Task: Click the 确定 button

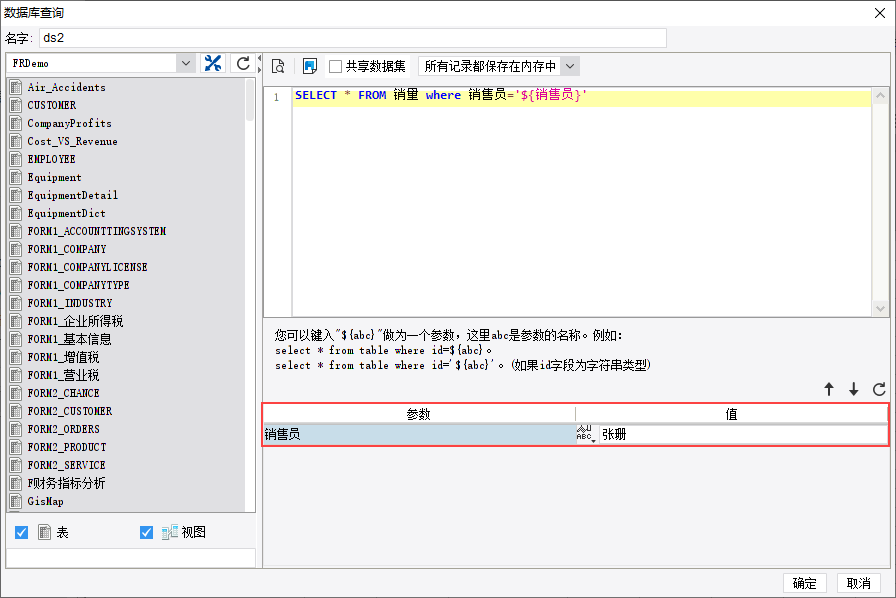Action: pos(804,583)
